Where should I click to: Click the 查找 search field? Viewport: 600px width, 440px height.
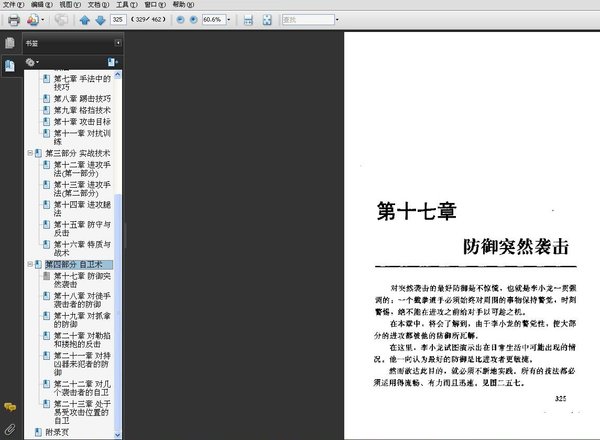[308, 20]
